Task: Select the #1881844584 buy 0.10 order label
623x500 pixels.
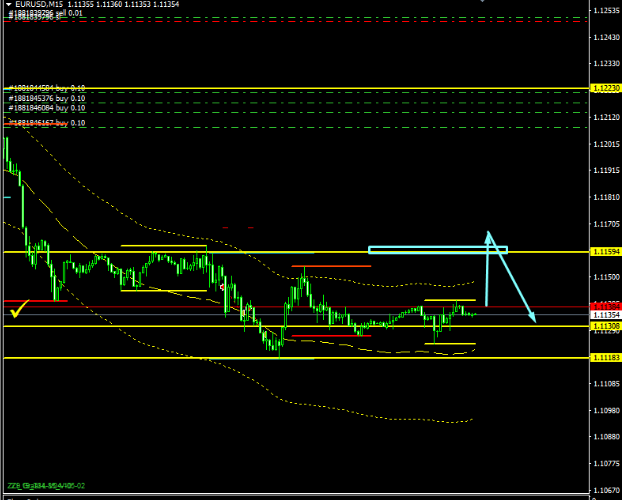Action: pyautogui.click(x=47, y=88)
